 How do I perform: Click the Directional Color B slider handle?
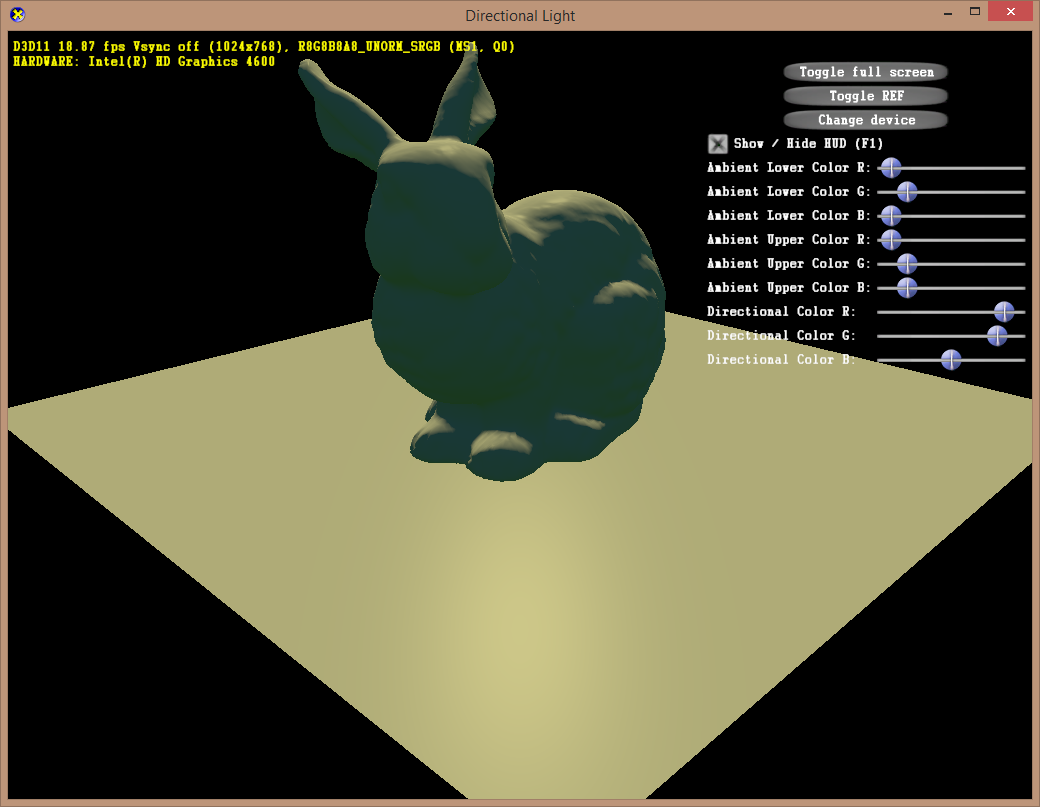coord(951,360)
